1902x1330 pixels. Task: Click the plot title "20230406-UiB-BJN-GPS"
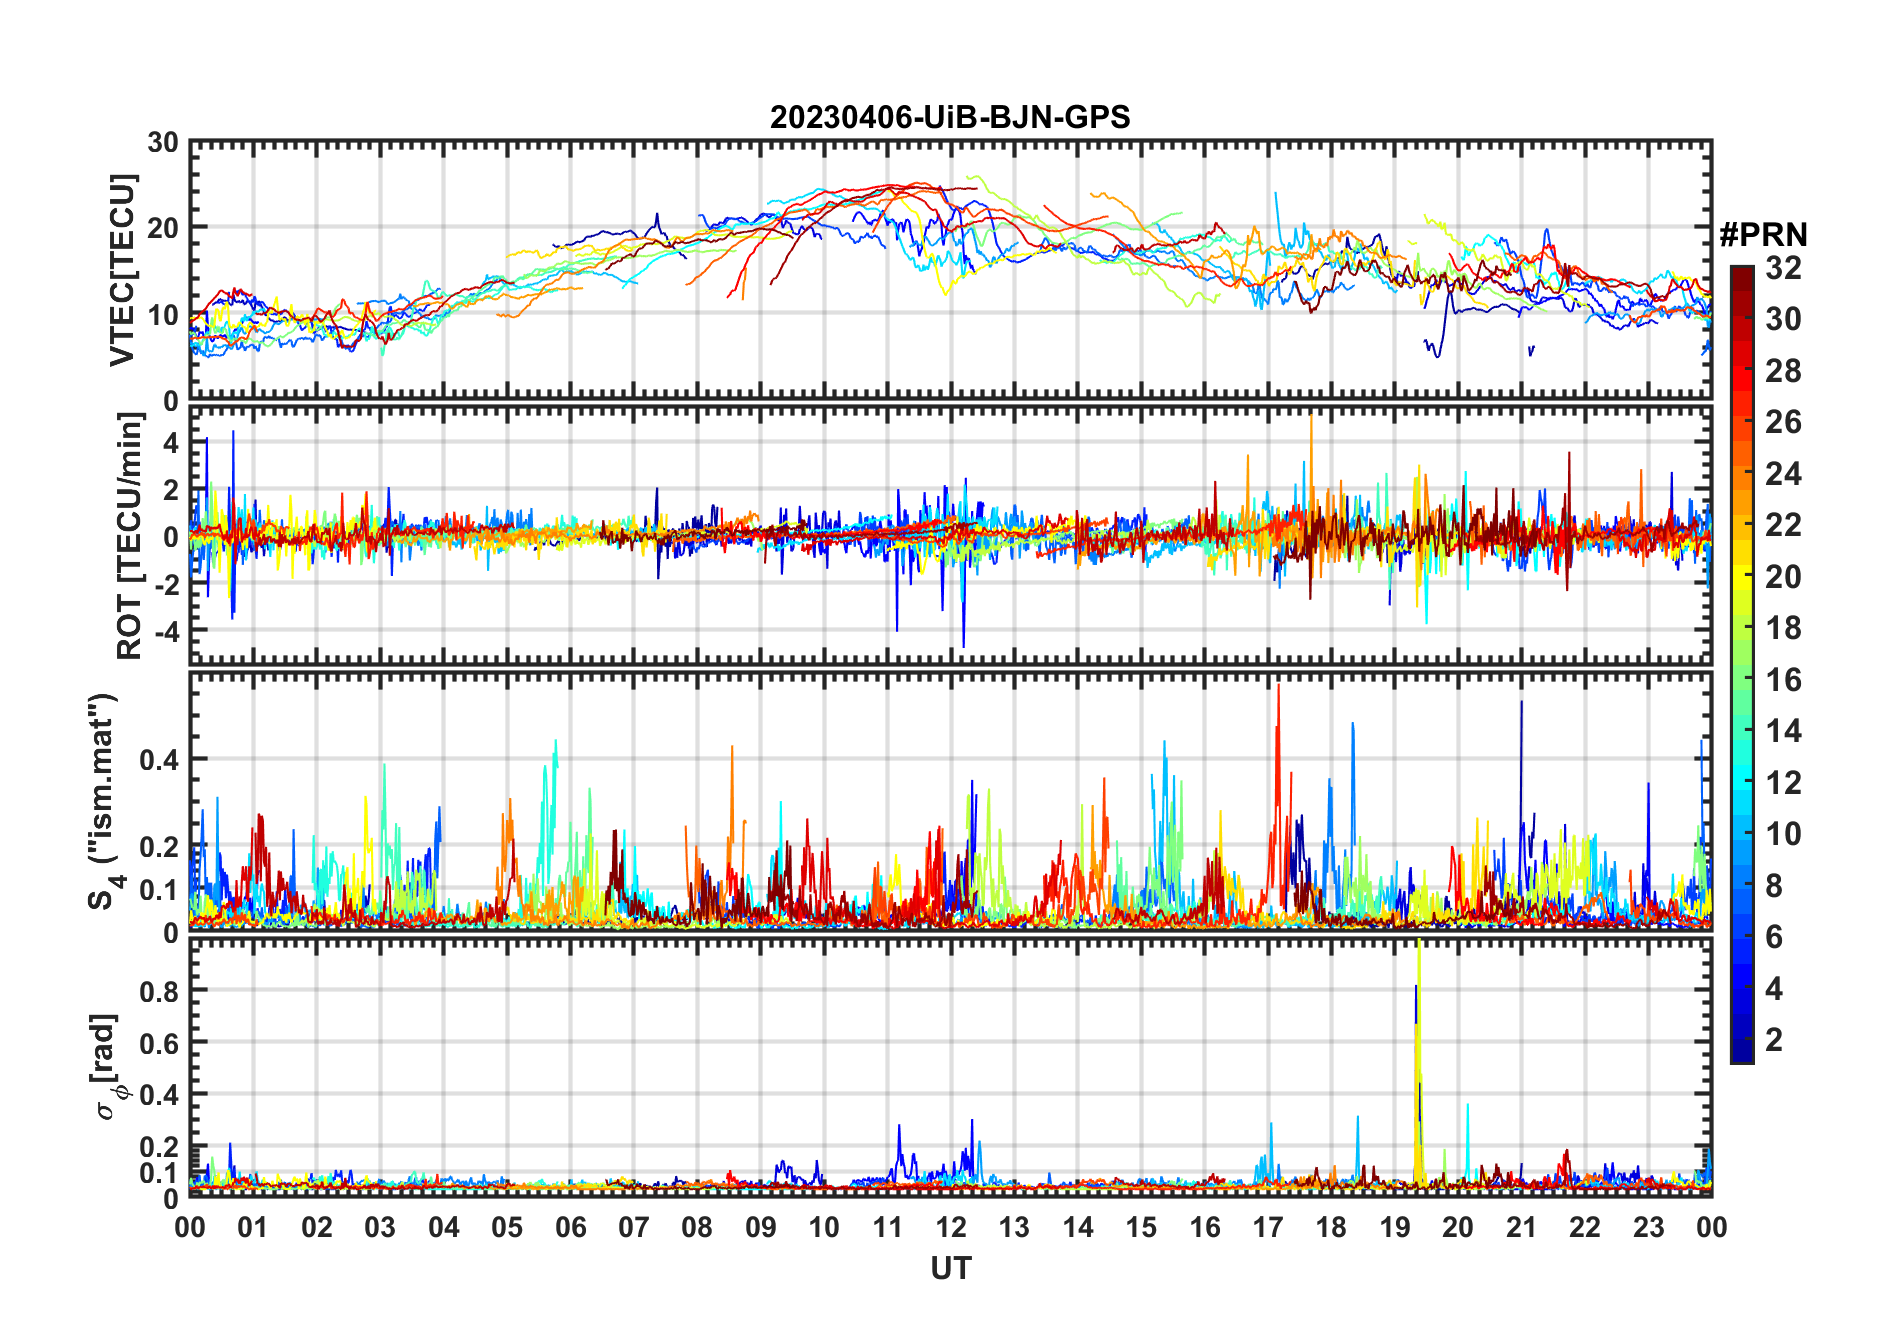950,118
